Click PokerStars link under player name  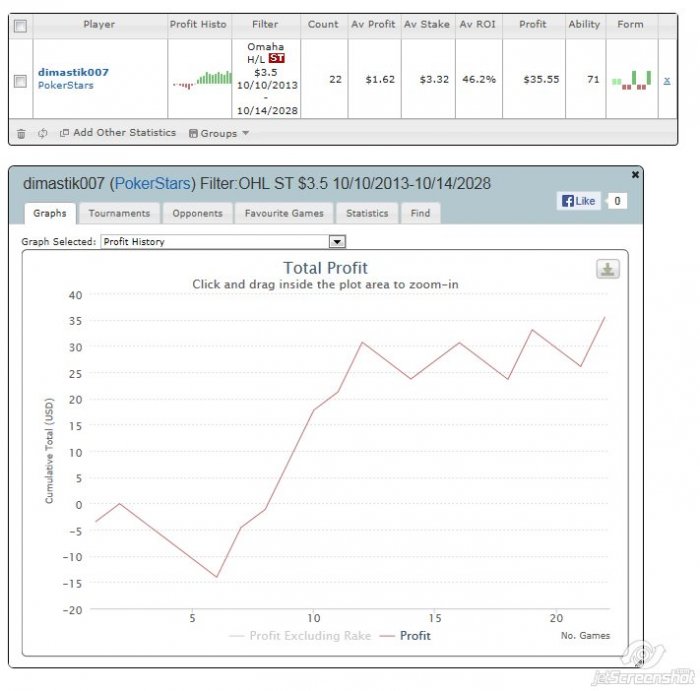click(66, 85)
